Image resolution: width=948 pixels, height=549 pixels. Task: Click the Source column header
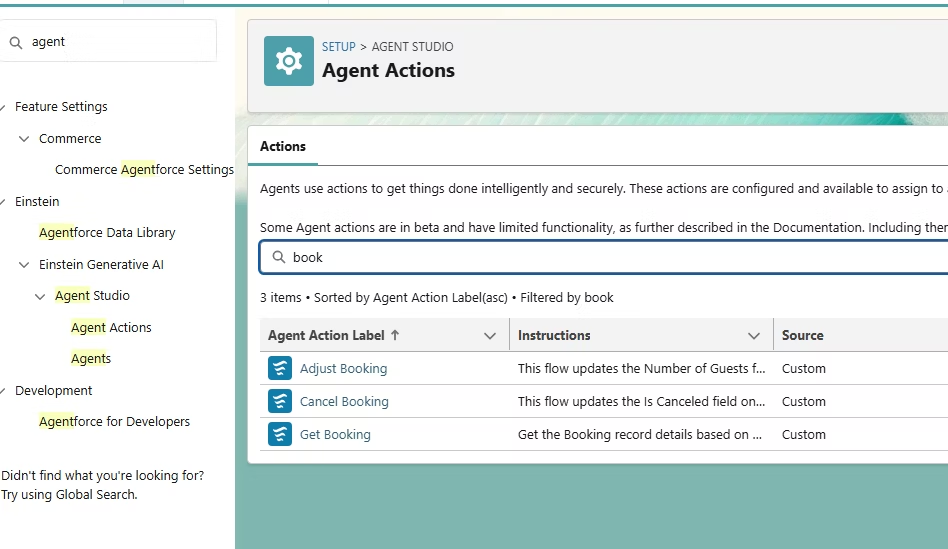click(802, 335)
